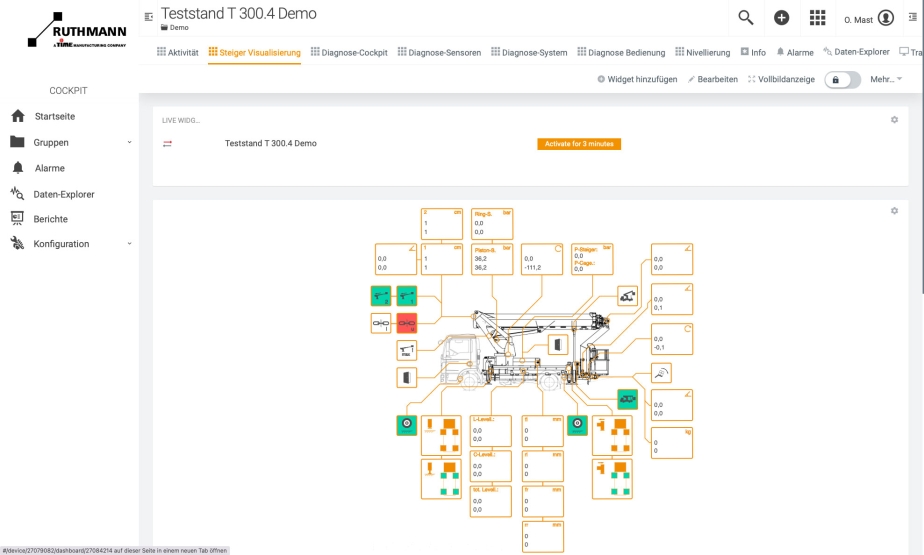Open Daten-Explorer in the sidebar
The height and width of the screenshot is (555, 924).
(x=64, y=194)
